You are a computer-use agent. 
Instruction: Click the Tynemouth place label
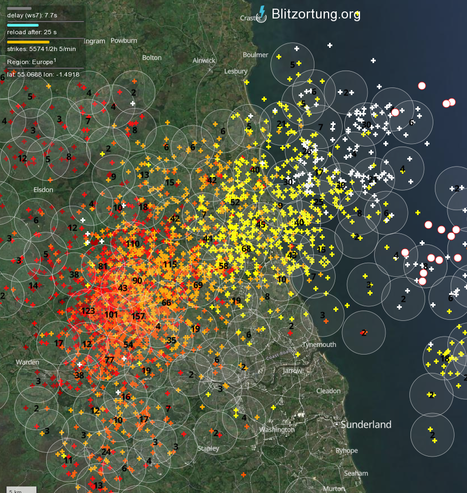(319, 345)
